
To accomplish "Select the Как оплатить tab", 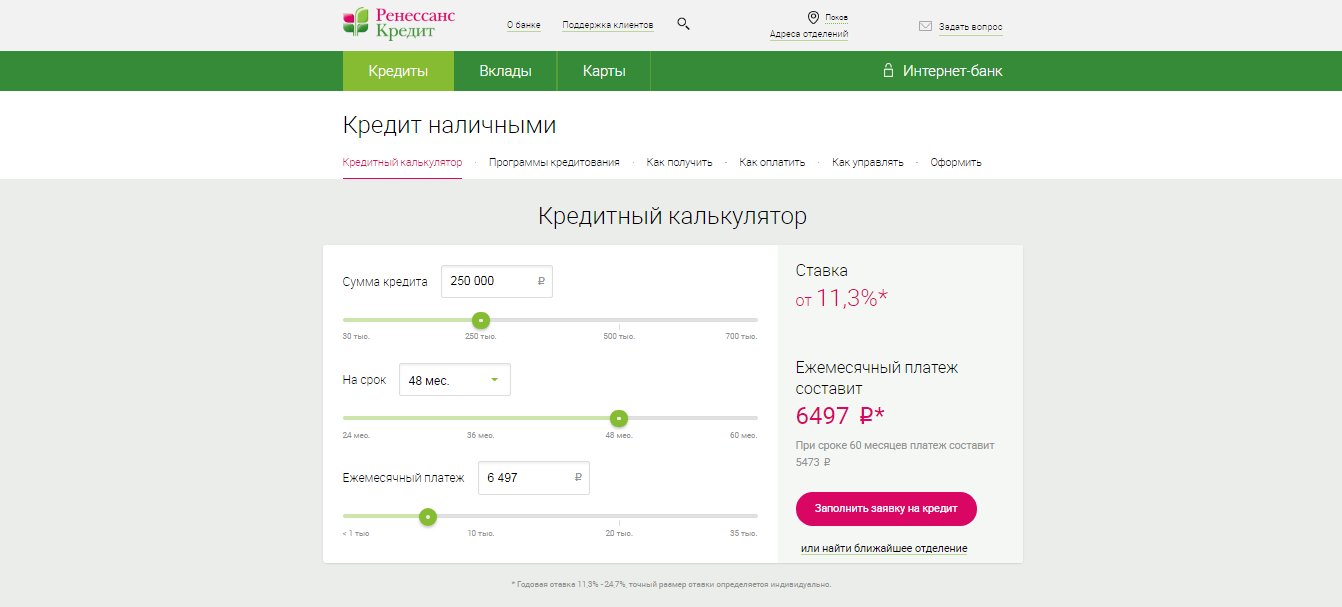I will point(772,162).
